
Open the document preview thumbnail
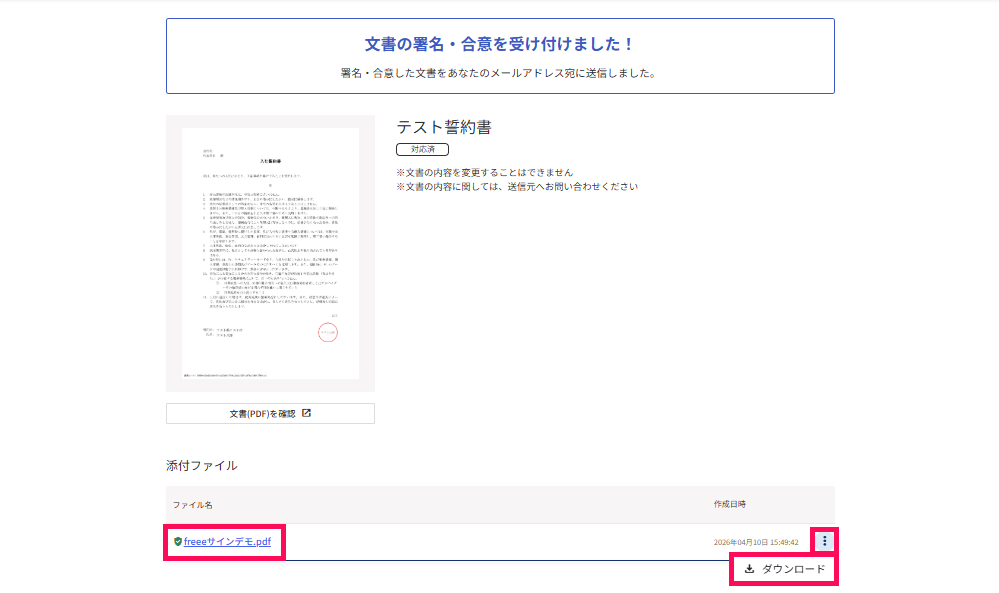(x=270, y=254)
